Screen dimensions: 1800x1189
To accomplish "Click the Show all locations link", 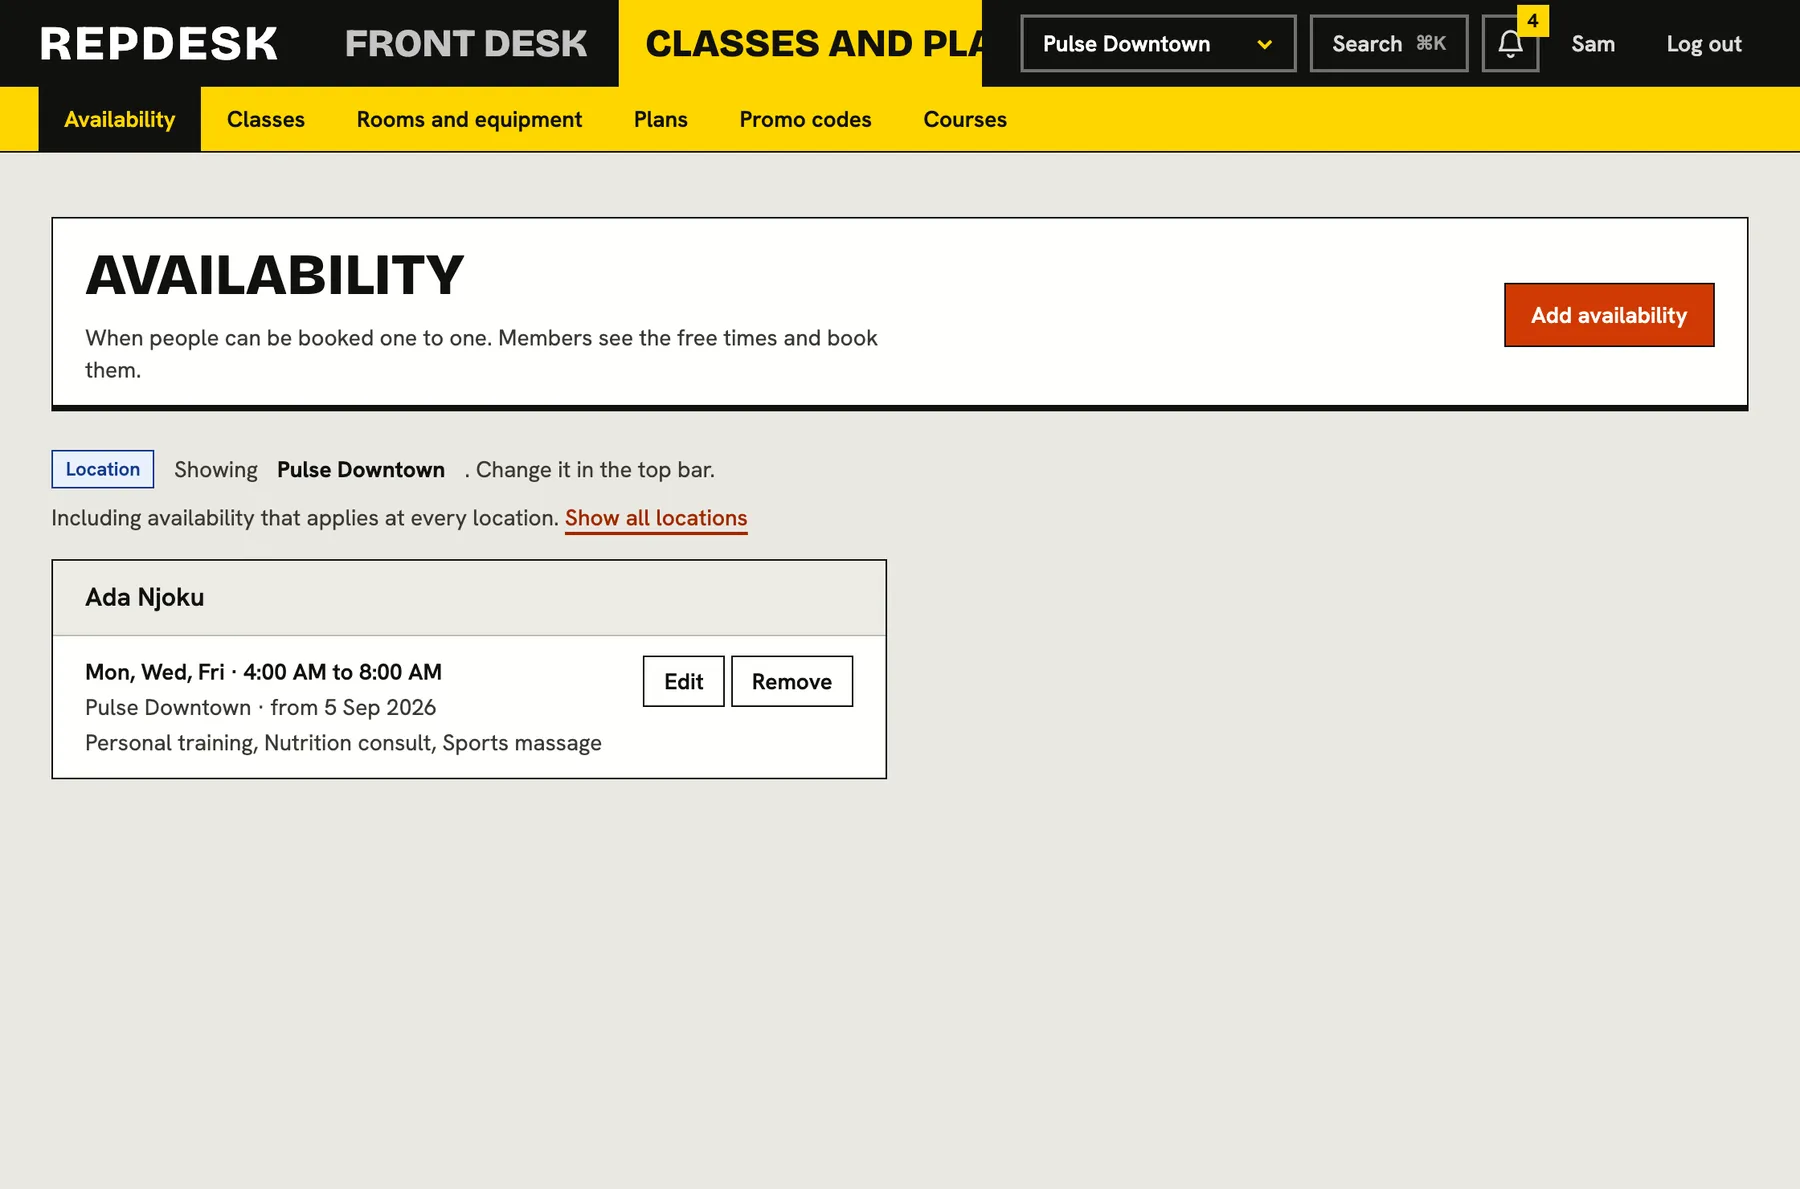I will click(656, 518).
